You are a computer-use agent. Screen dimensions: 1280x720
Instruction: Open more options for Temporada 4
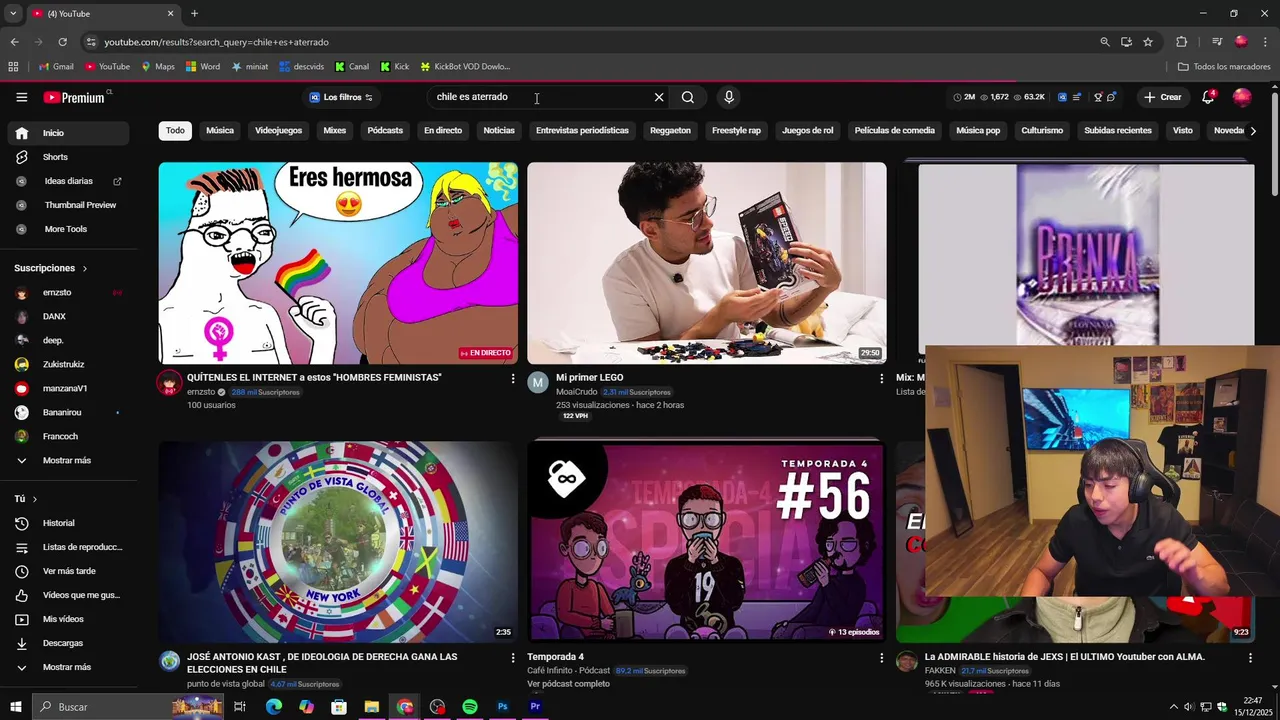pos(881,658)
